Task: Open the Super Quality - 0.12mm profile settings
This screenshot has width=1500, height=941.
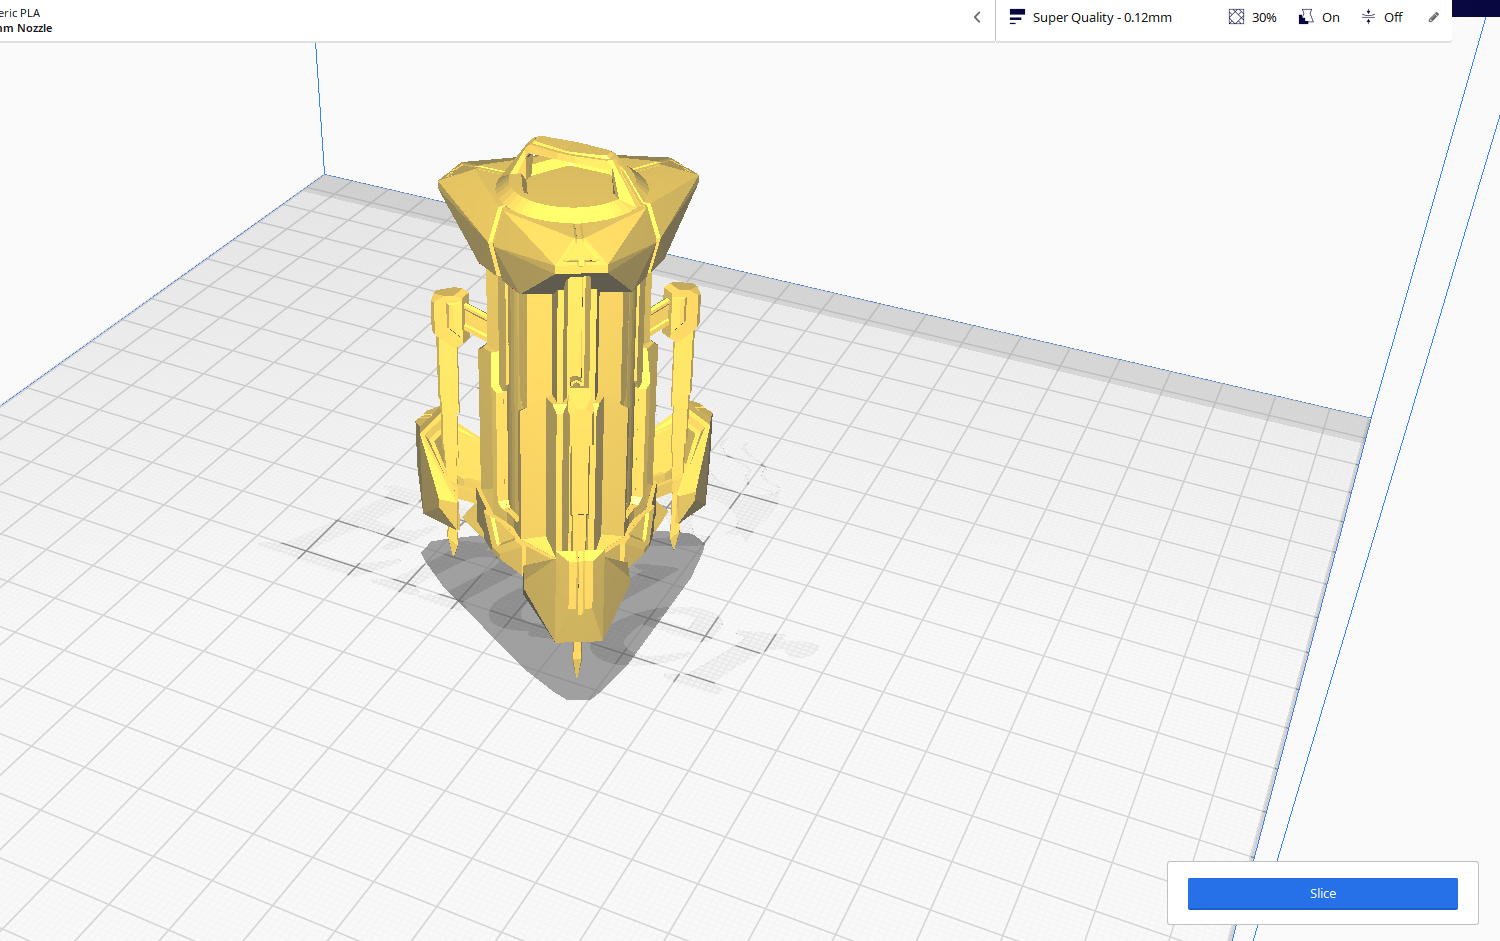Action: pyautogui.click(x=1102, y=17)
